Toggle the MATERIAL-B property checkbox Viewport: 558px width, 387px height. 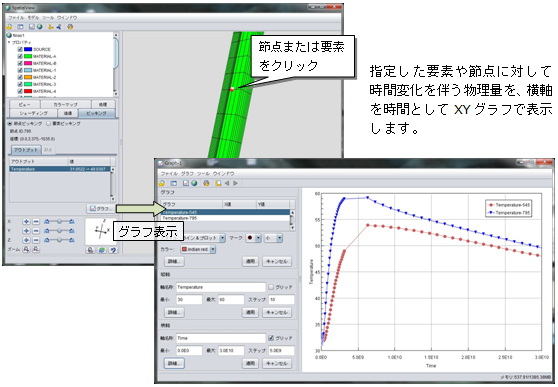pos(20,63)
